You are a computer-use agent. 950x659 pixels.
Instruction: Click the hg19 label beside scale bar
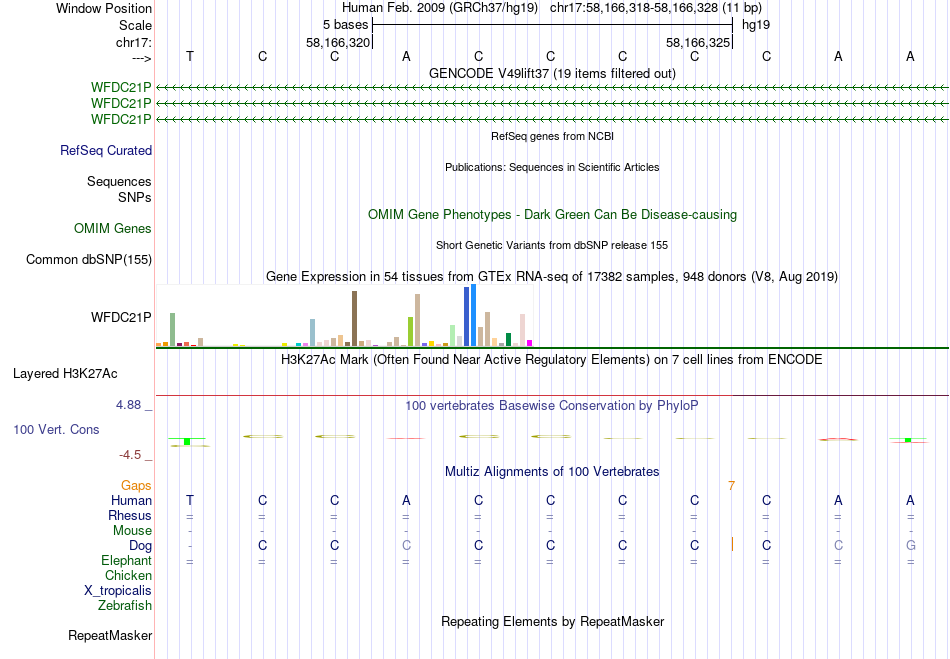pos(756,25)
